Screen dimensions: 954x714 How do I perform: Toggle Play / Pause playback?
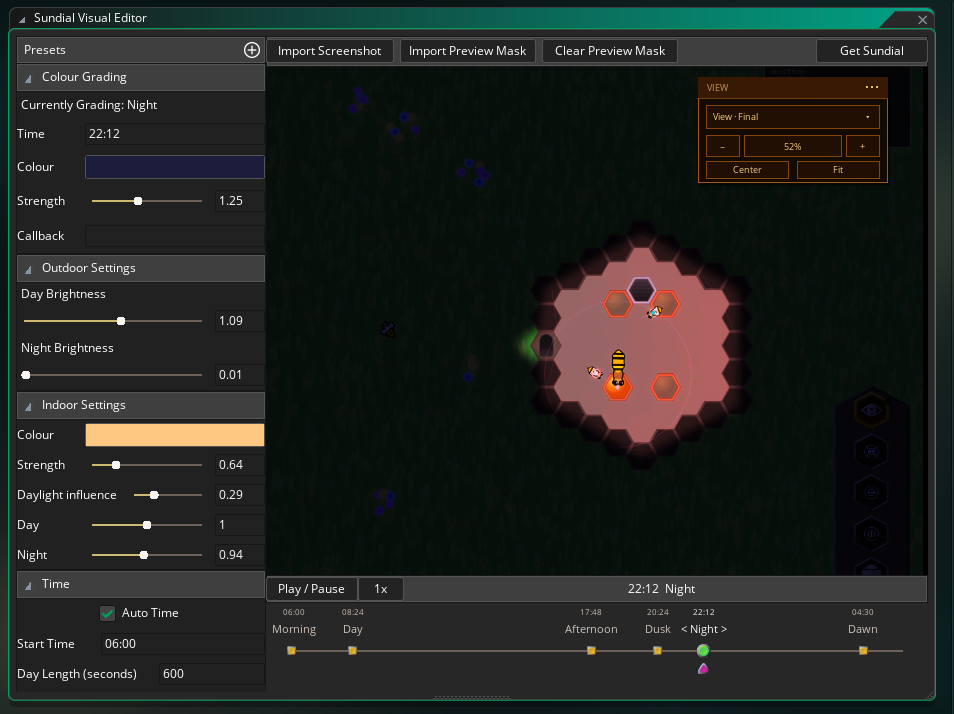[x=312, y=589]
